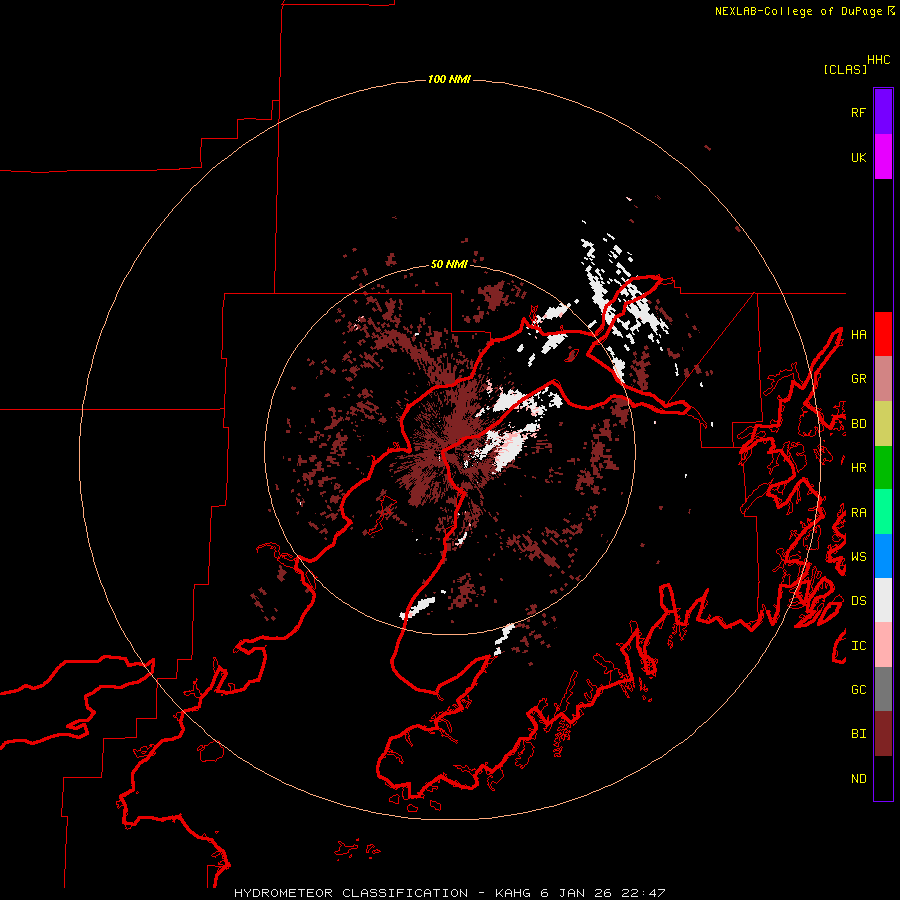This screenshot has height=900, width=900.
Task: Click the "RF" legend label
Action: [858, 112]
